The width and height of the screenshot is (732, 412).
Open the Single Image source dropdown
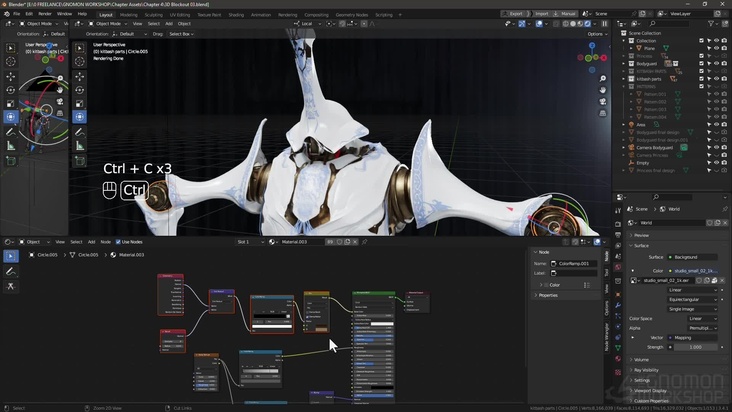point(693,309)
